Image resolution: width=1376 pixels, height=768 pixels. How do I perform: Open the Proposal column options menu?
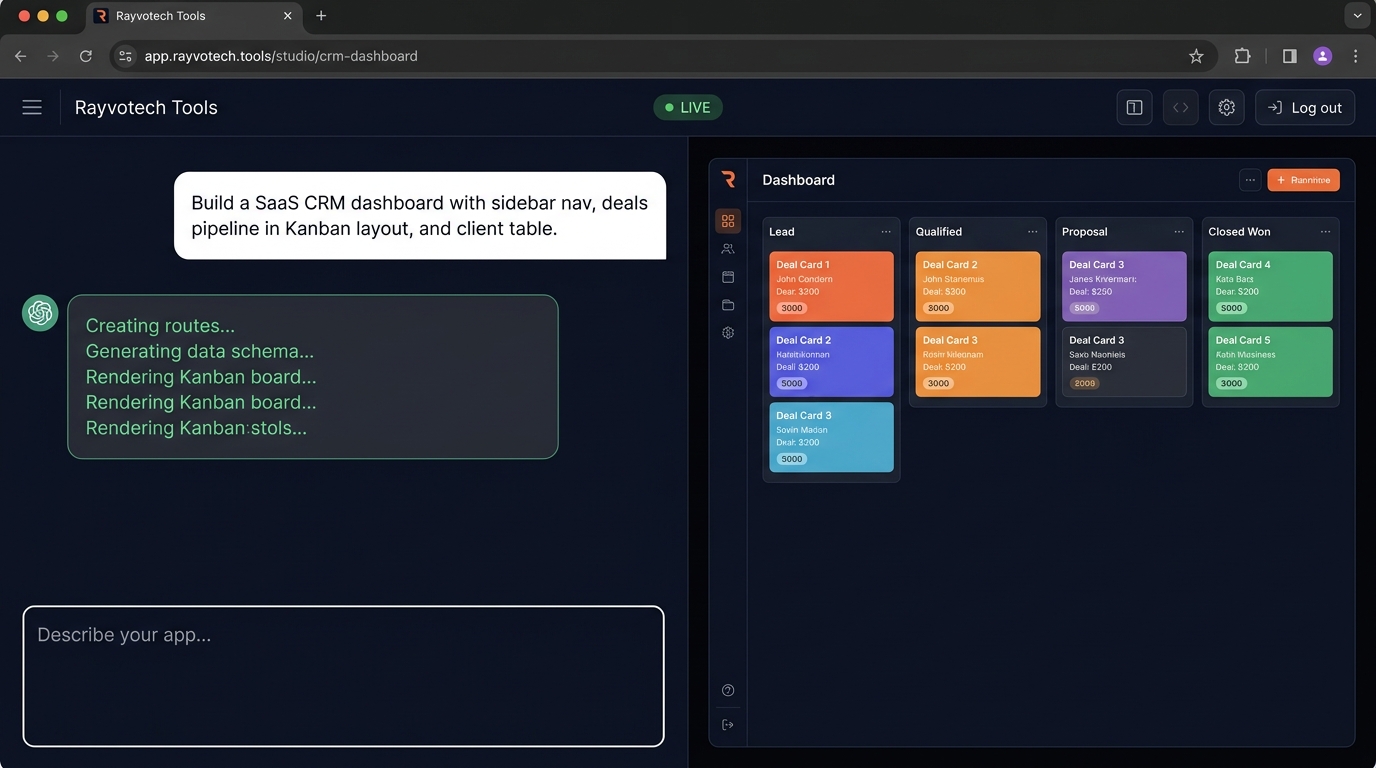(x=1179, y=232)
